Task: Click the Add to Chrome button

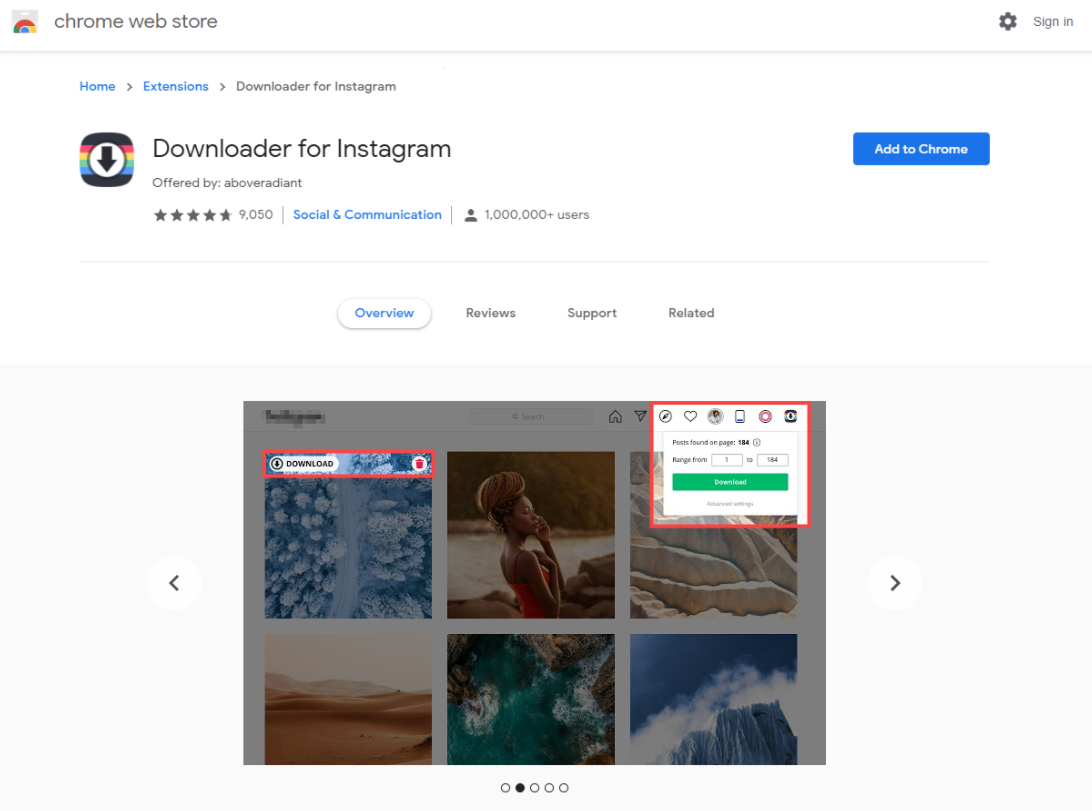Action: tap(921, 149)
